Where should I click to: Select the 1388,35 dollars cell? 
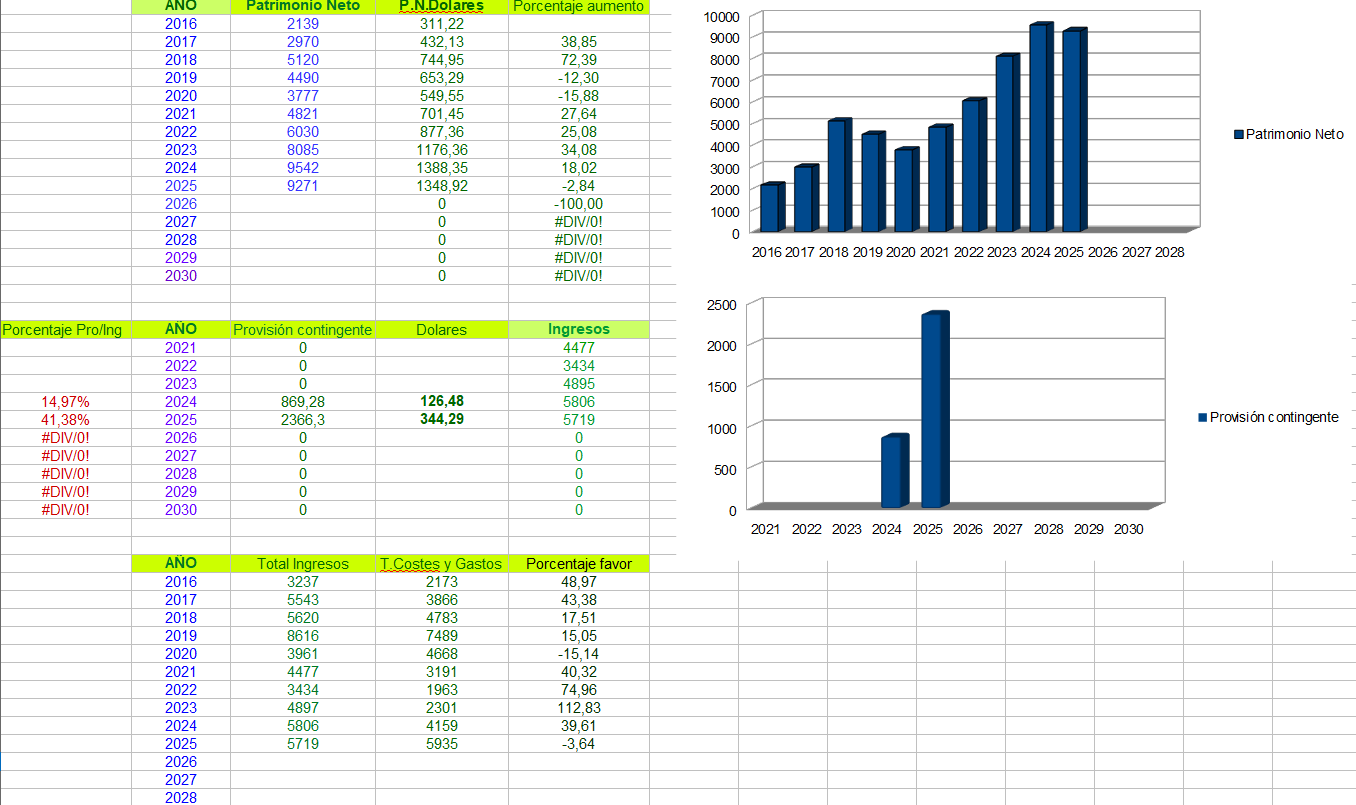pos(442,168)
